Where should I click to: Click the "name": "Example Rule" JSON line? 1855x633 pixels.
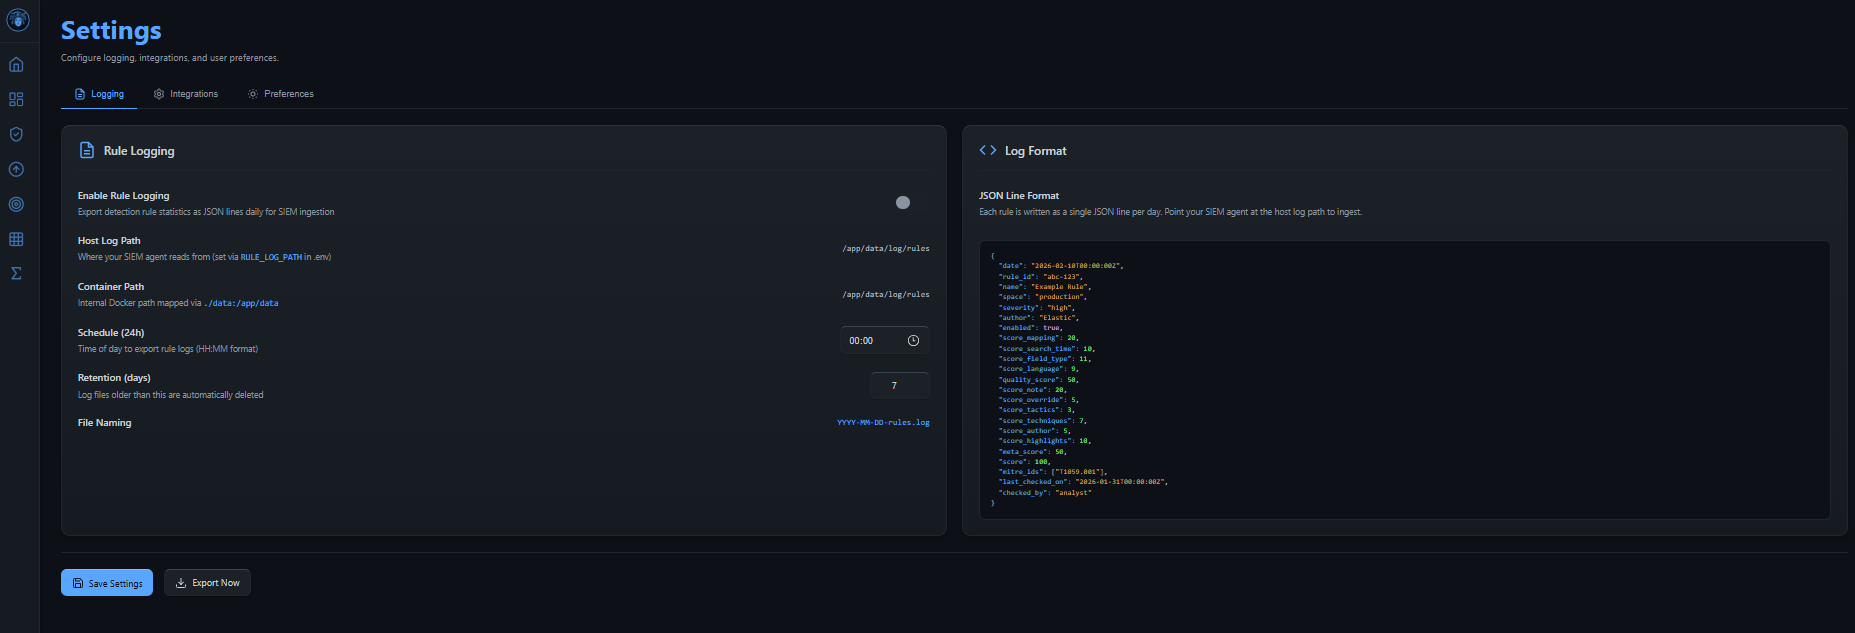[x=1045, y=287]
